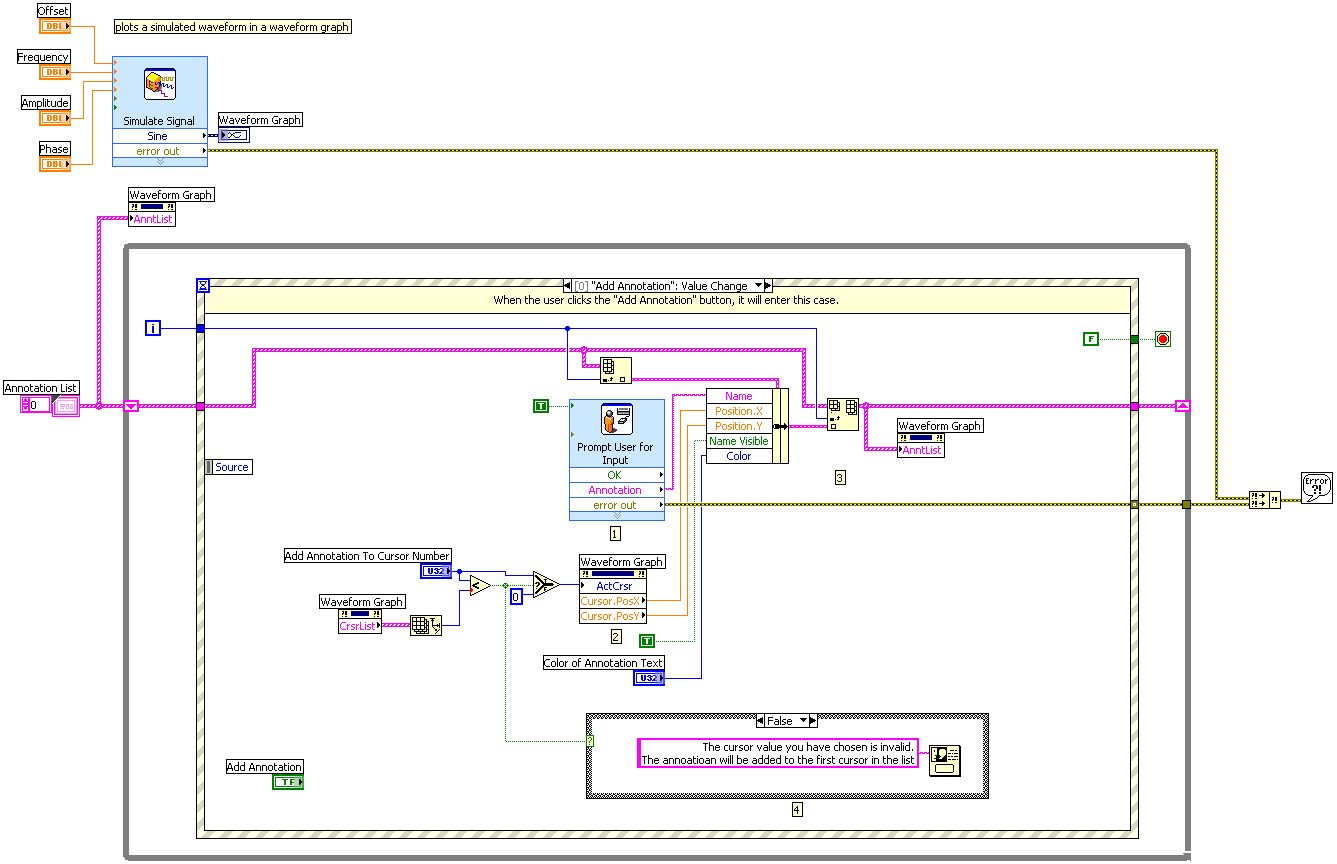Click the One Button Dialog icon
This screenshot has width=1337, height=864.
coord(944,761)
